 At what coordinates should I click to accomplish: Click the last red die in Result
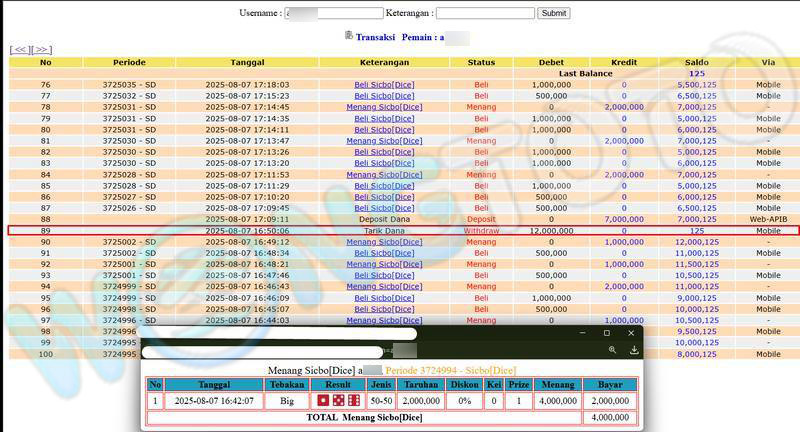[353, 400]
